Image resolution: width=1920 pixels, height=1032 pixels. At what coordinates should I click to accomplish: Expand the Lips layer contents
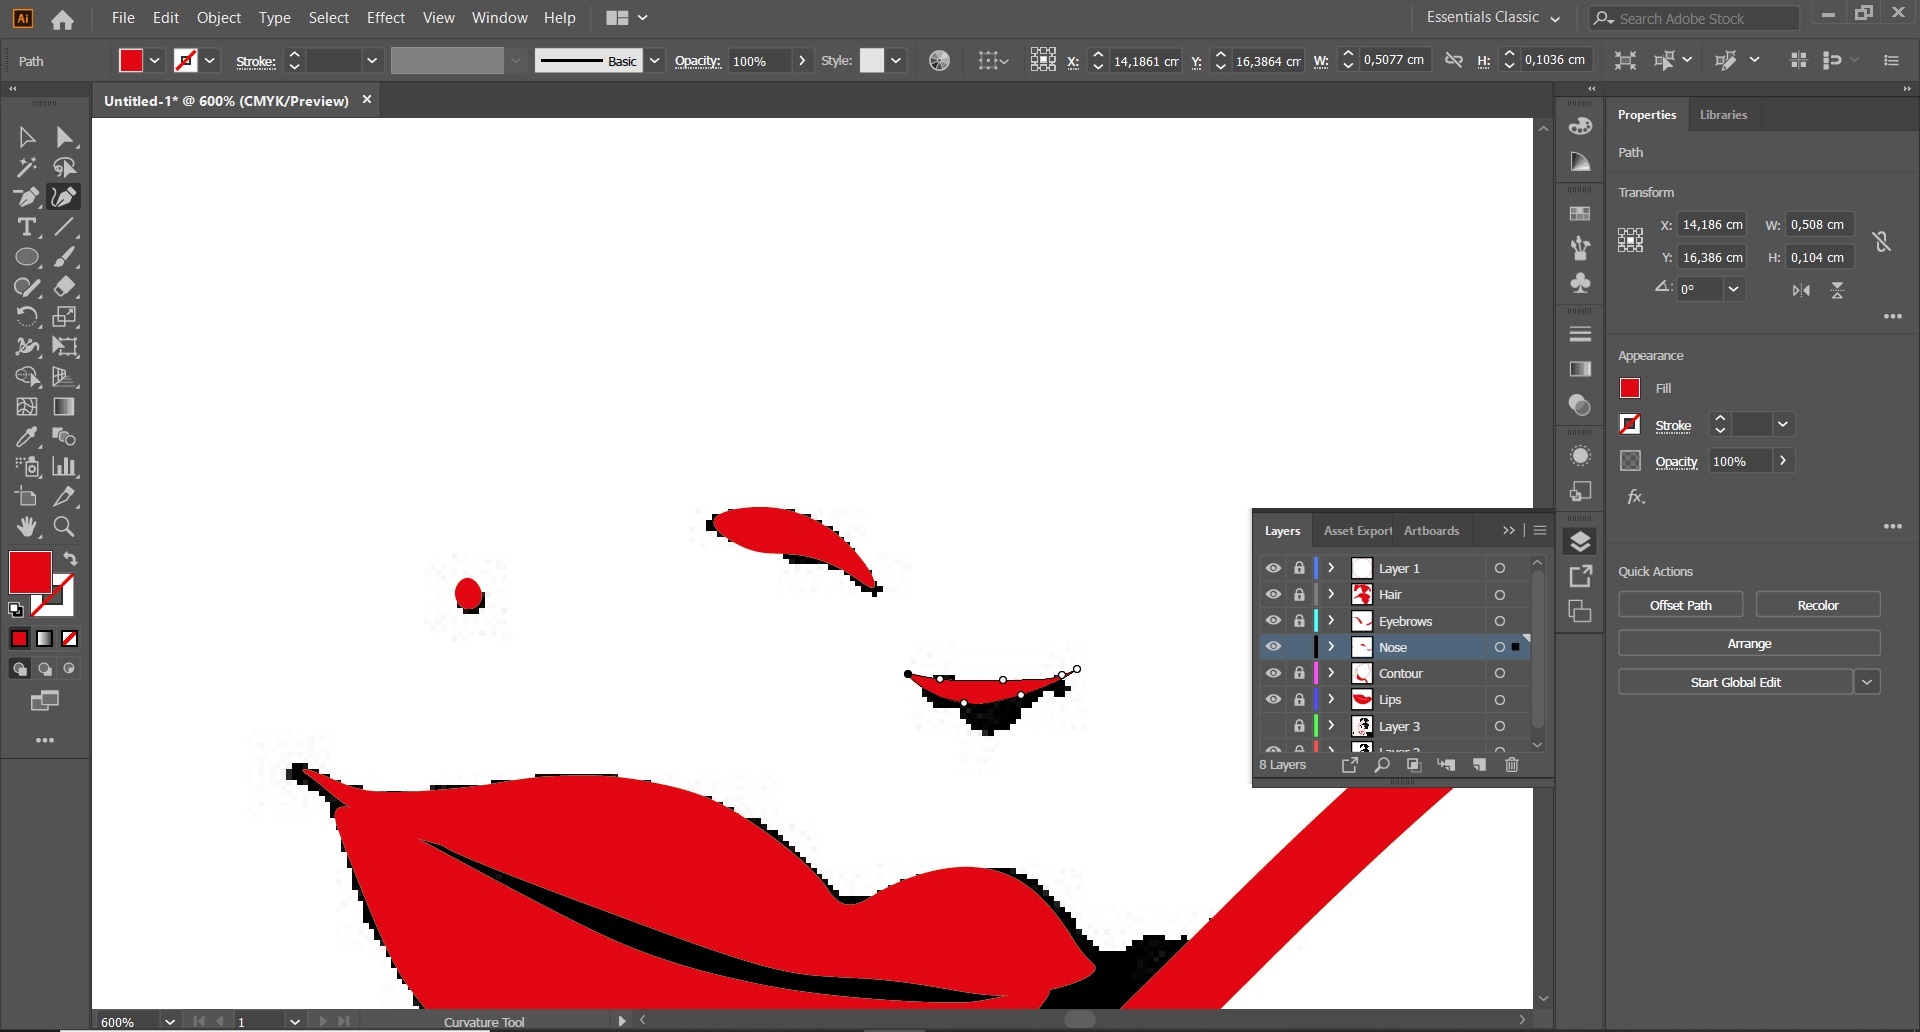click(x=1331, y=700)
